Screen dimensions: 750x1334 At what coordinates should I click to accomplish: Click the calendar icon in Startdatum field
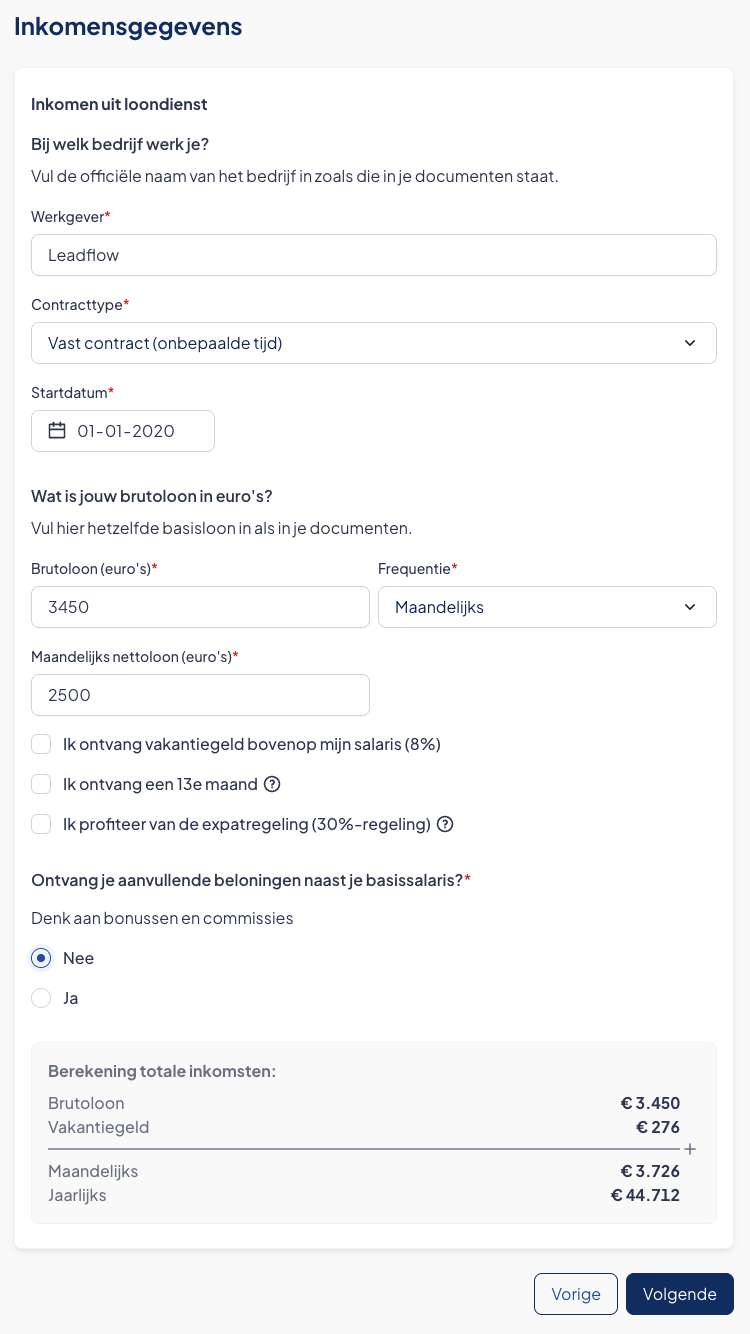click(57, 431)
